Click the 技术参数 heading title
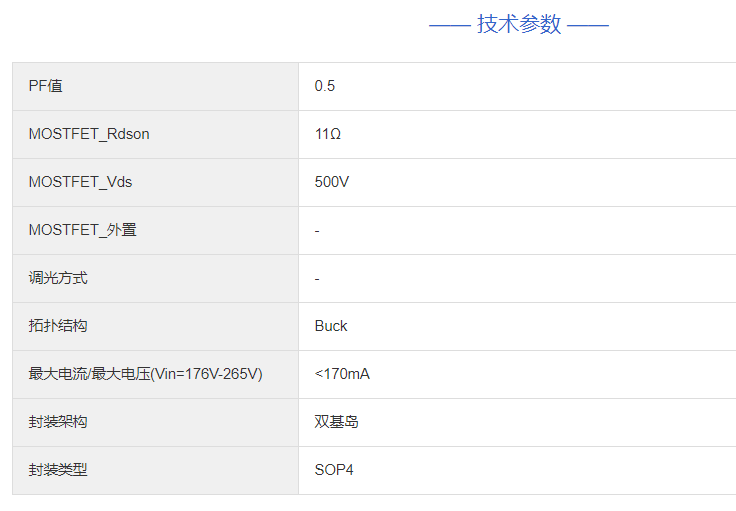Screen dimensions: 736x511 (519, 25)
